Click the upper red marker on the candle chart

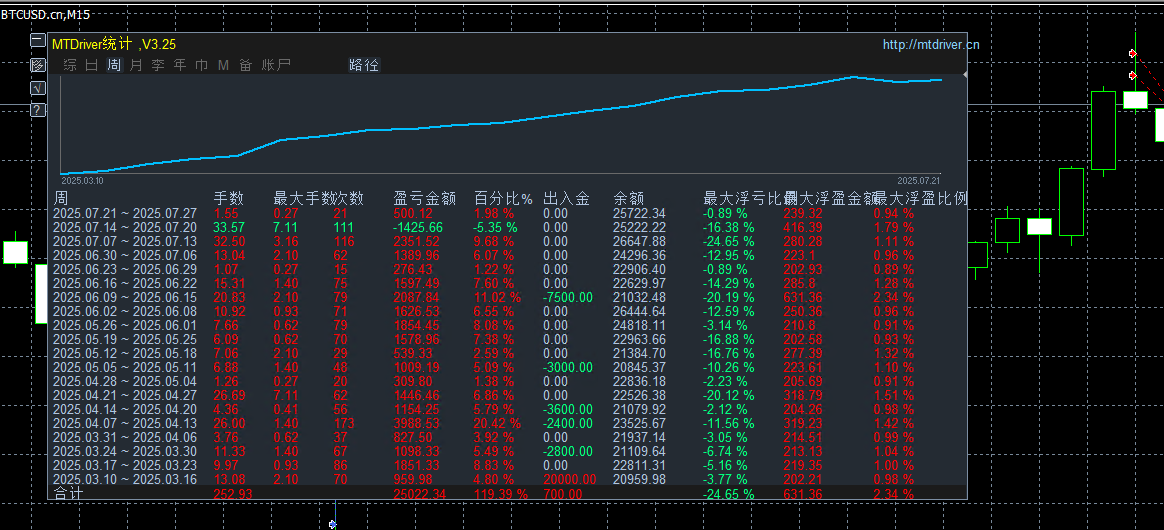pos(1132,53)
